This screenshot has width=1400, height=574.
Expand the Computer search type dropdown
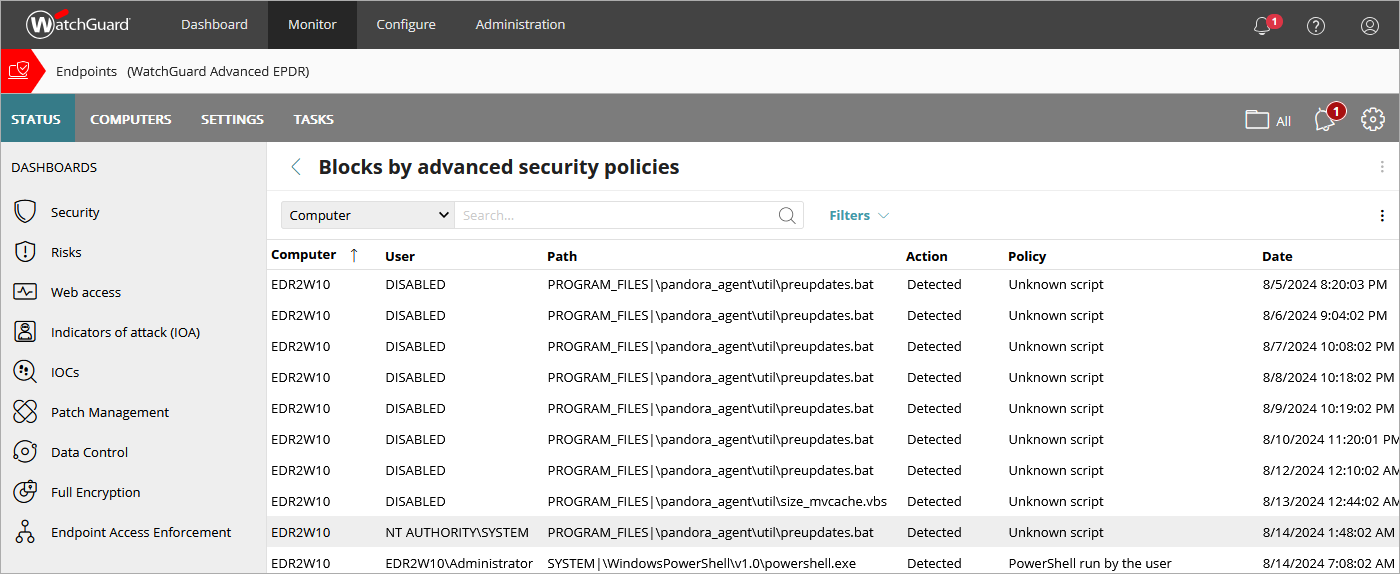pos(368,215)
